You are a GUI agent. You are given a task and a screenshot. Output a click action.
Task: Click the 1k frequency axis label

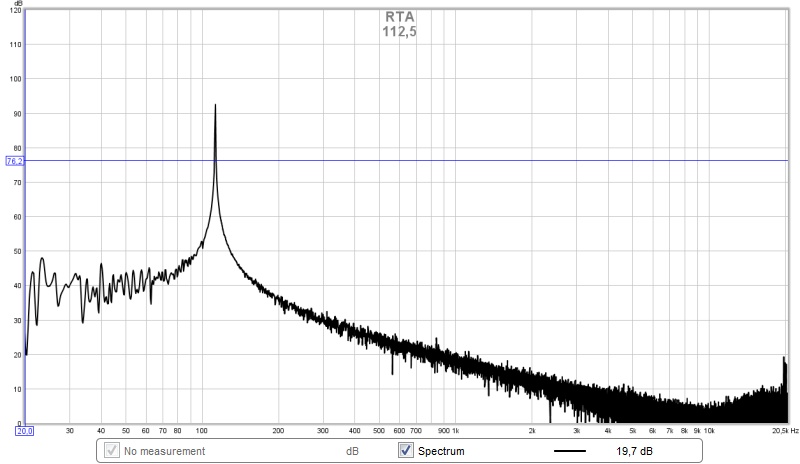click(x=456, y=431)
